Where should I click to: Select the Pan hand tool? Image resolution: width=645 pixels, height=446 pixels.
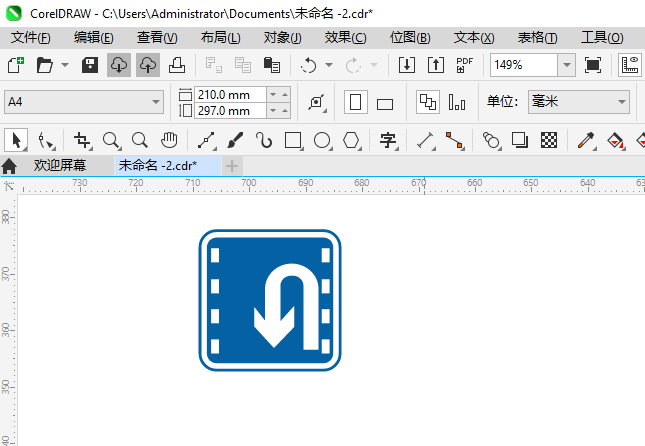click(x=169, y=140)
